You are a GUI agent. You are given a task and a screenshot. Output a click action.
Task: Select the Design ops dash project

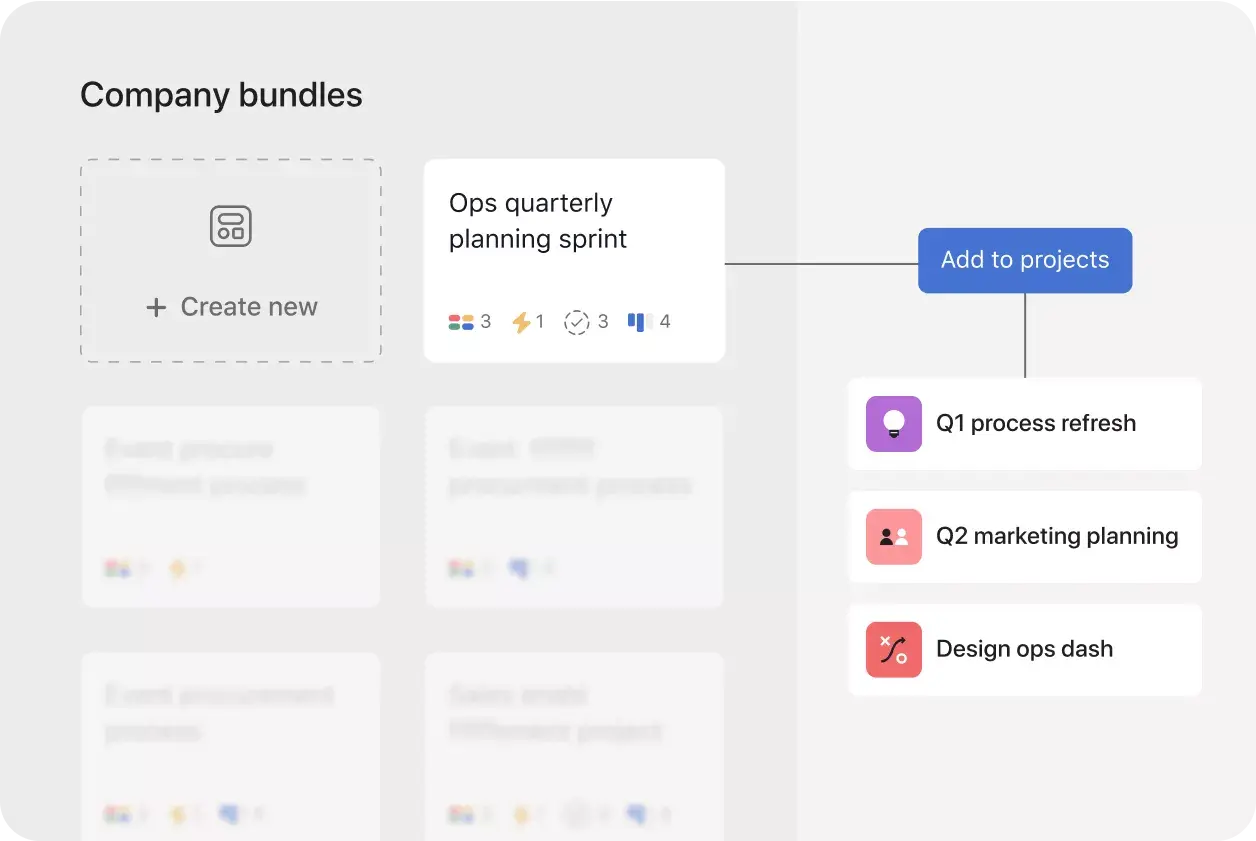click(x=1023, y=649)
